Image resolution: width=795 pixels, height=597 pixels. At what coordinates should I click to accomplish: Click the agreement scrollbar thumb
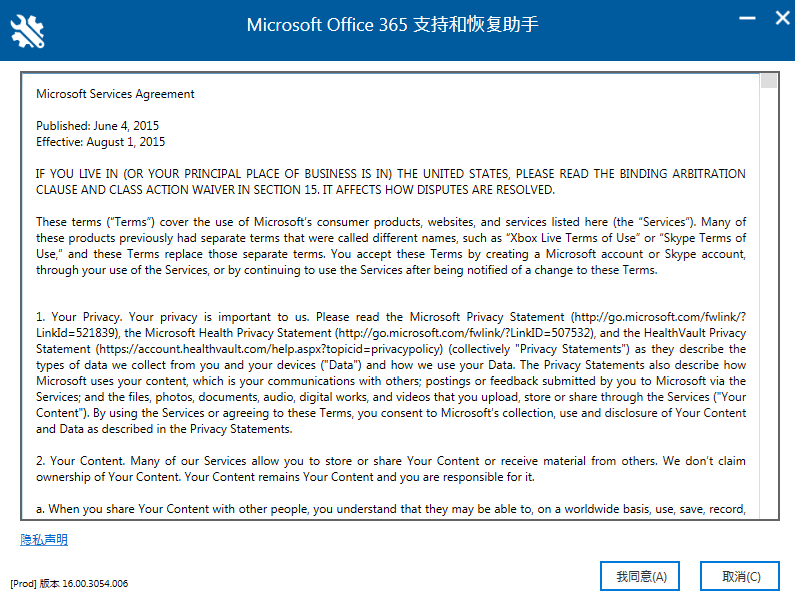(768, 81)
